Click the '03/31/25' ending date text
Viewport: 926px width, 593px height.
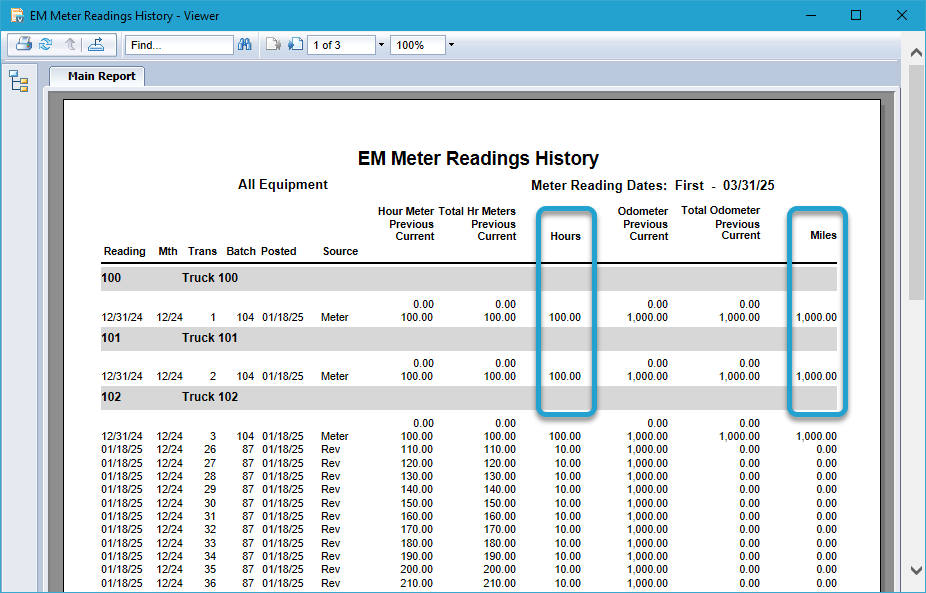pyautogui.click(x=748, y=185)
